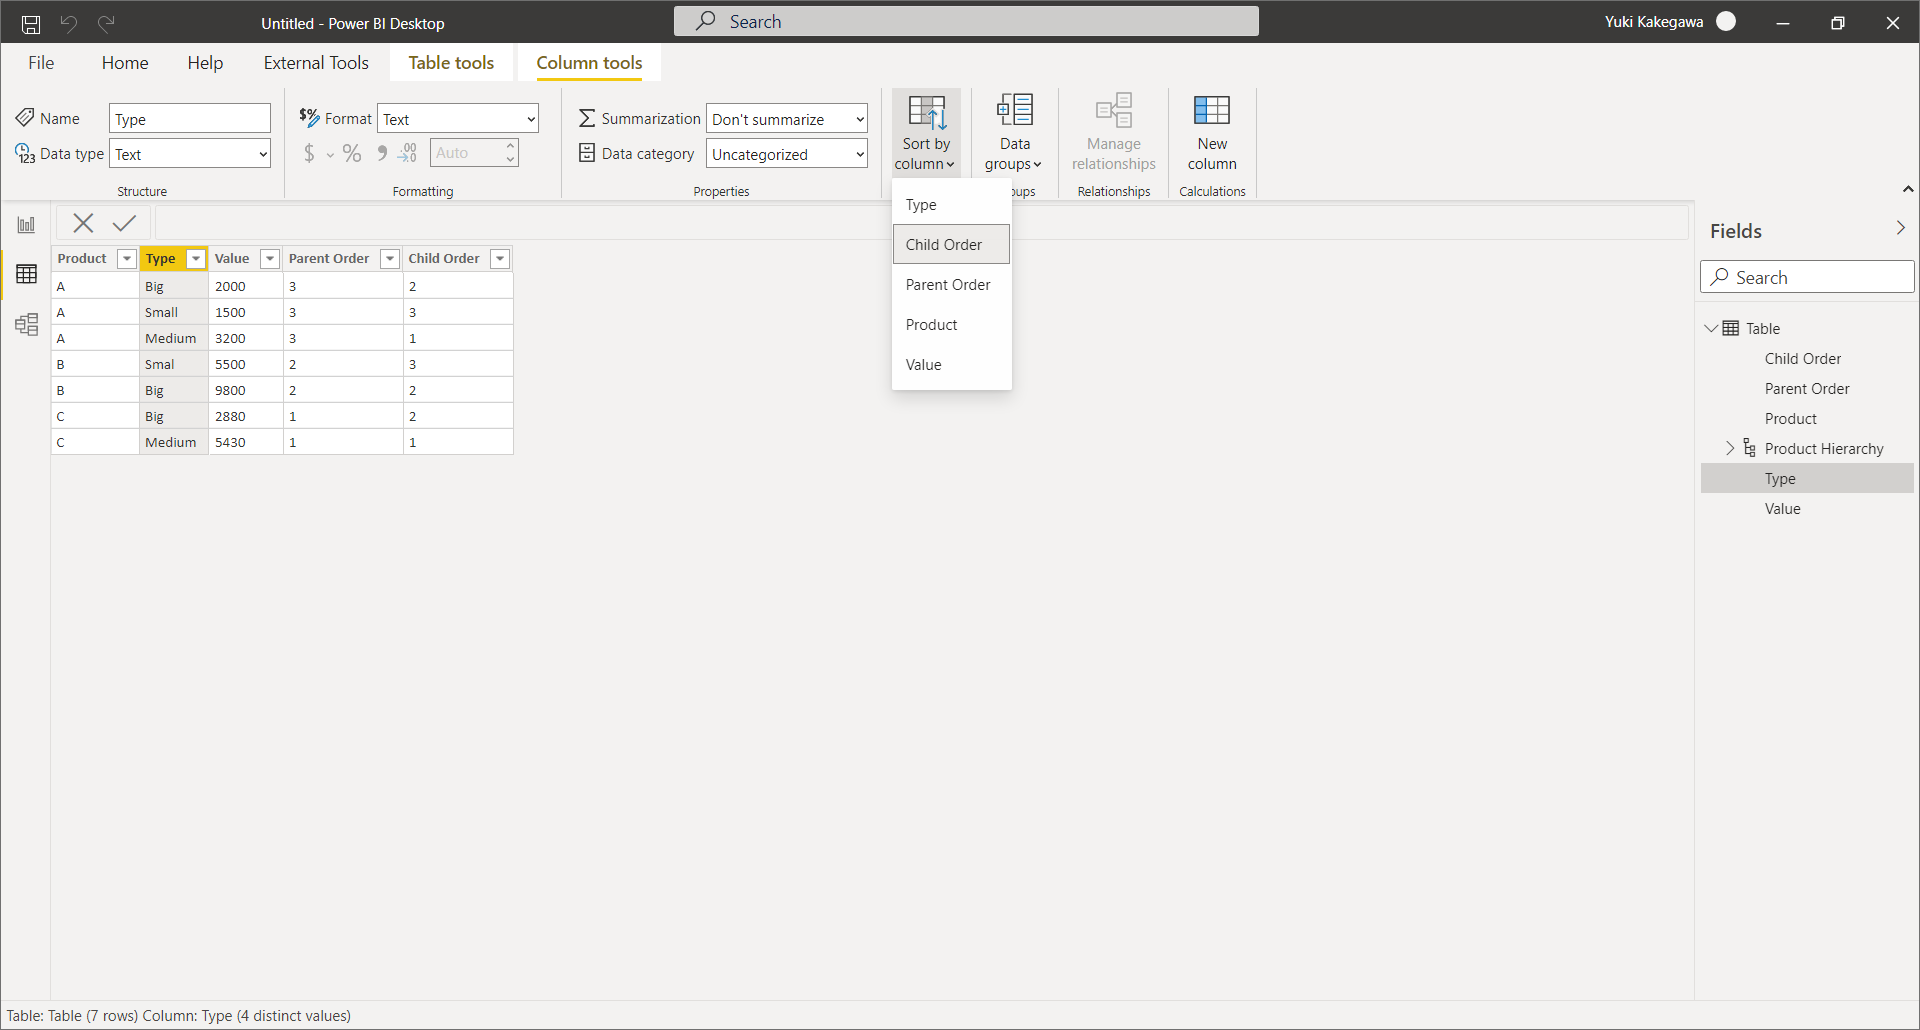Click the user account avatar circle
The height and width of the screenshot is (1030, 1920).
coord(1726,21)
